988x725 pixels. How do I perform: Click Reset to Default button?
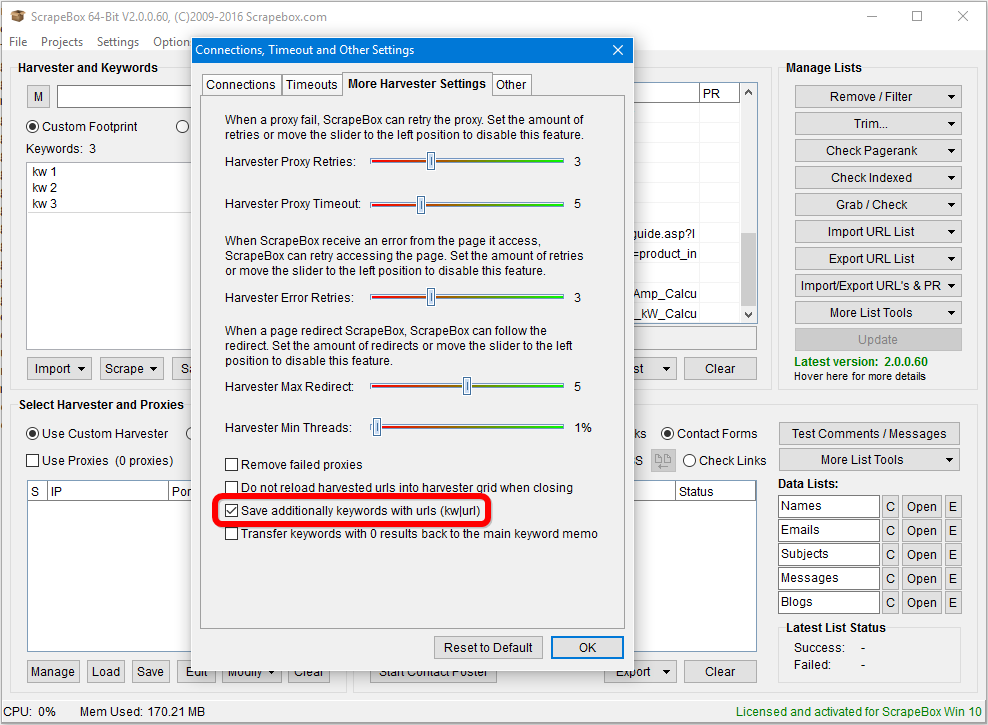(x=488, y=648)
